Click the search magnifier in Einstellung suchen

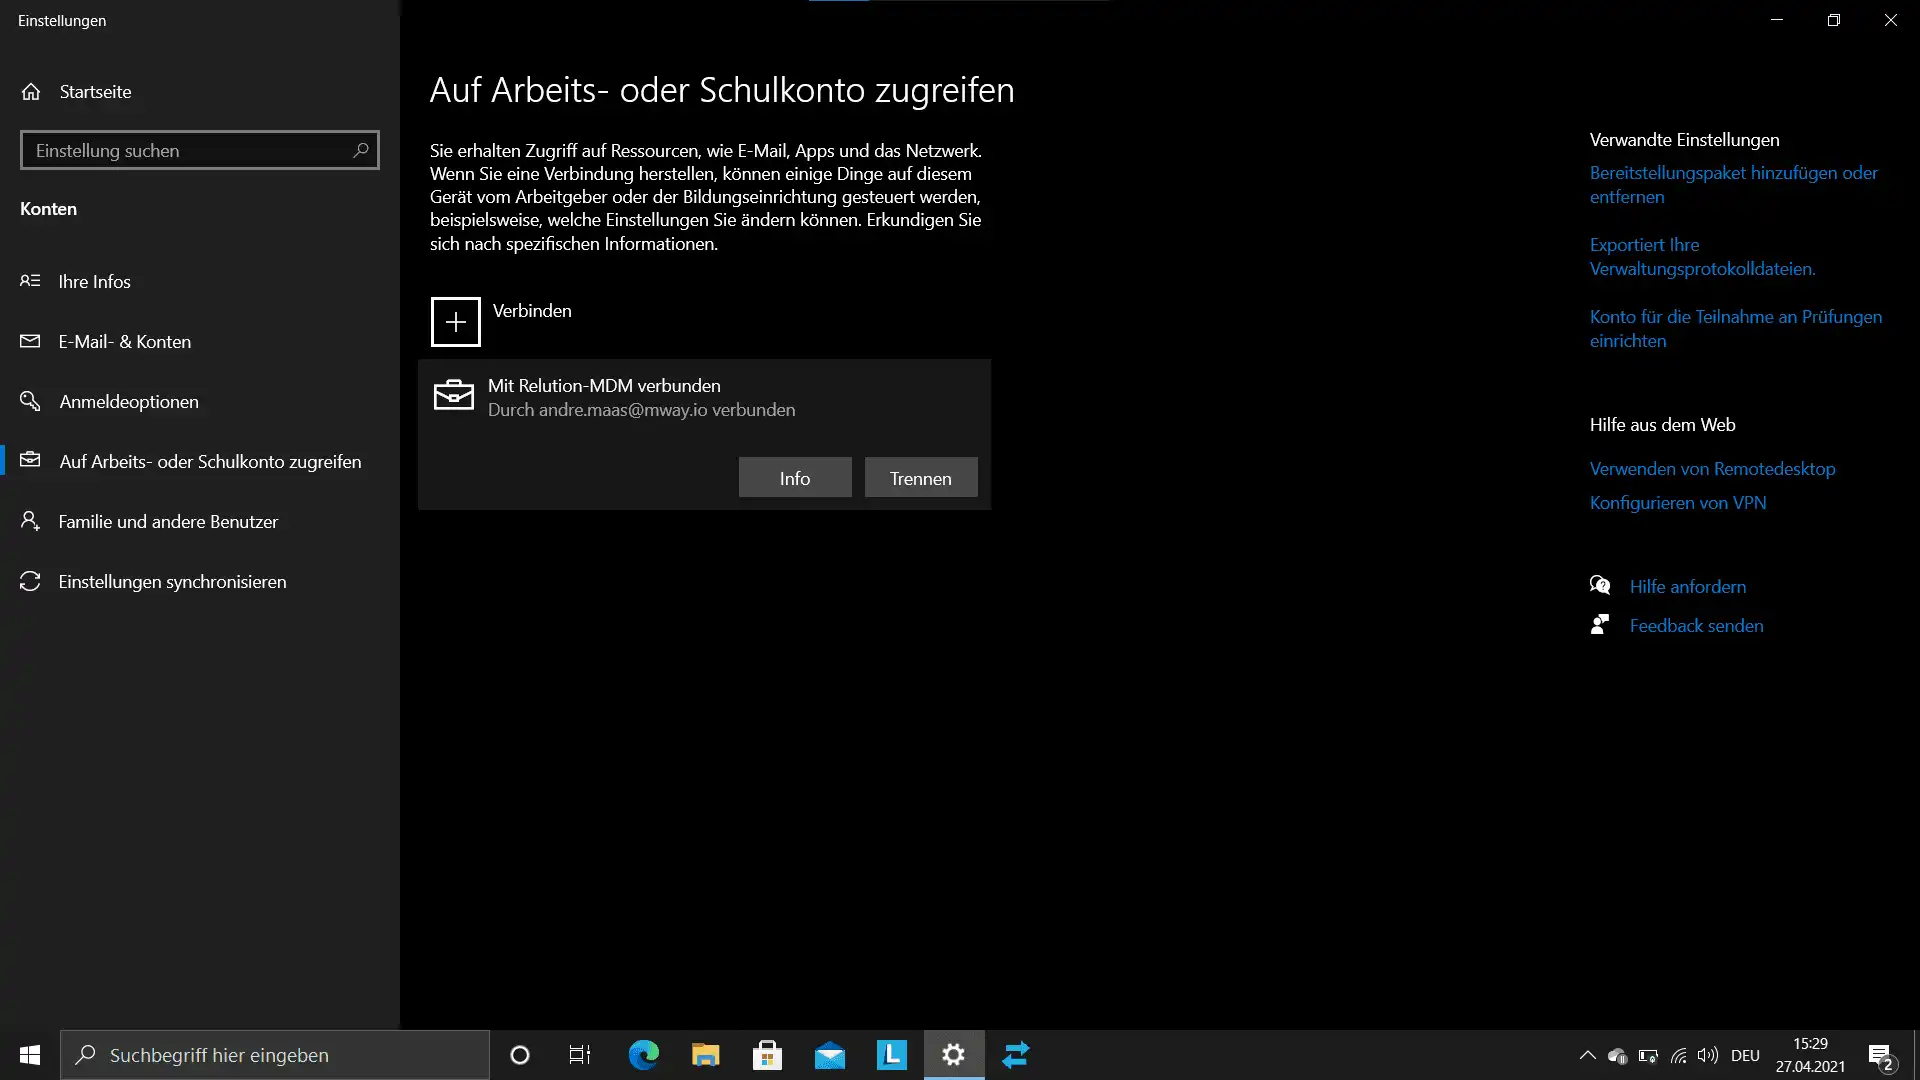[361, 150]
